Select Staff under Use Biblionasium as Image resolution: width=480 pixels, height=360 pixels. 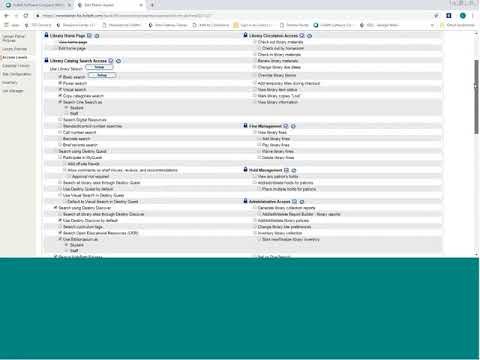[66, 250]
